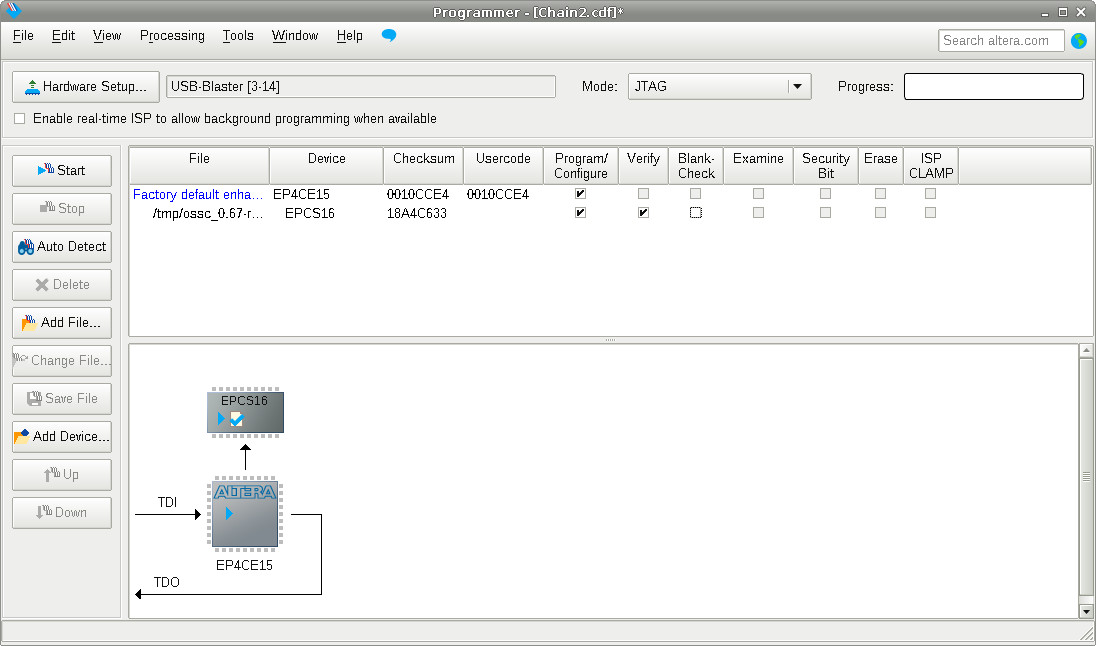
Task: Click the 0010CCE4 usercode cell
Action: pos(498,194)
